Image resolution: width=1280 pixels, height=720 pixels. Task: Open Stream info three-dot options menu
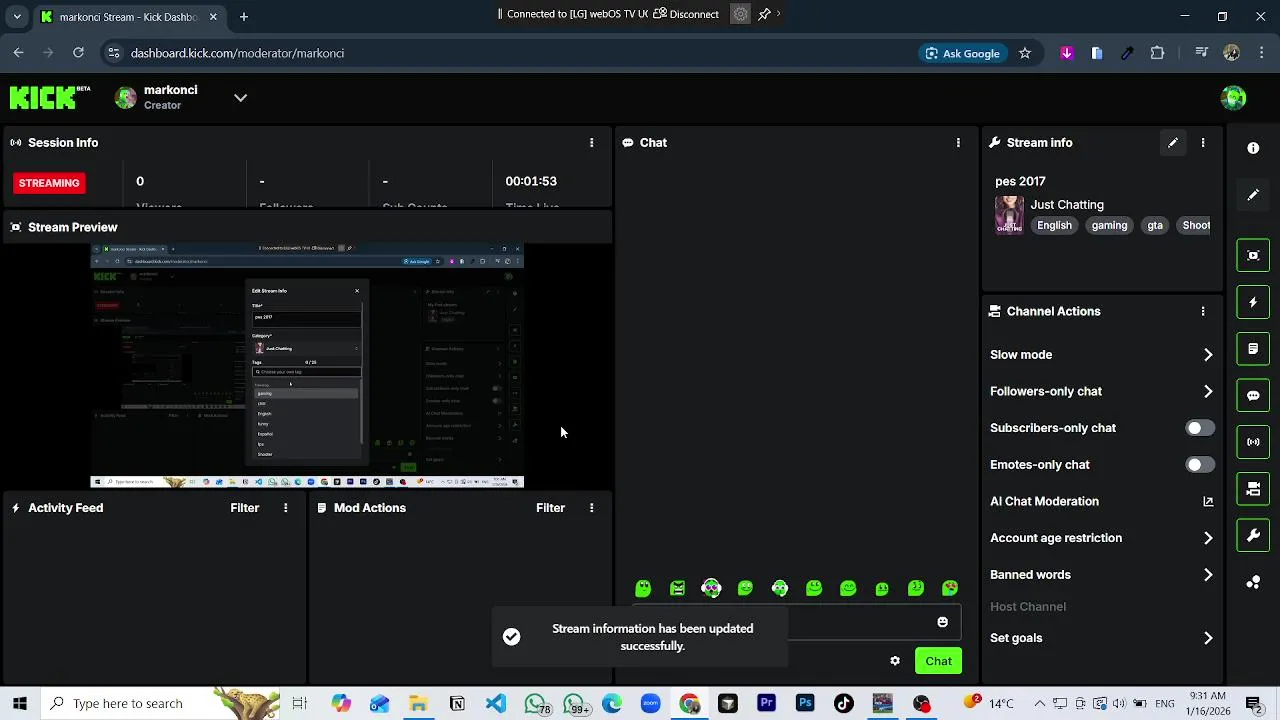(1203, 143)
